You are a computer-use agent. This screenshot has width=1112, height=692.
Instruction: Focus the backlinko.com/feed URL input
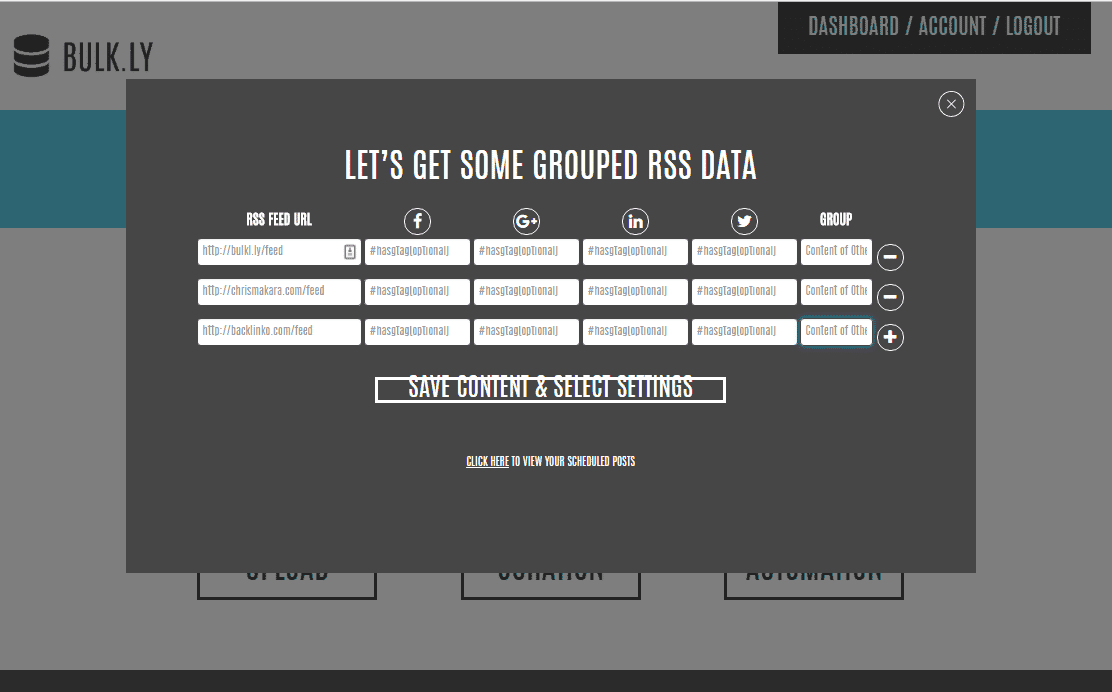click(x=279, y=332)
